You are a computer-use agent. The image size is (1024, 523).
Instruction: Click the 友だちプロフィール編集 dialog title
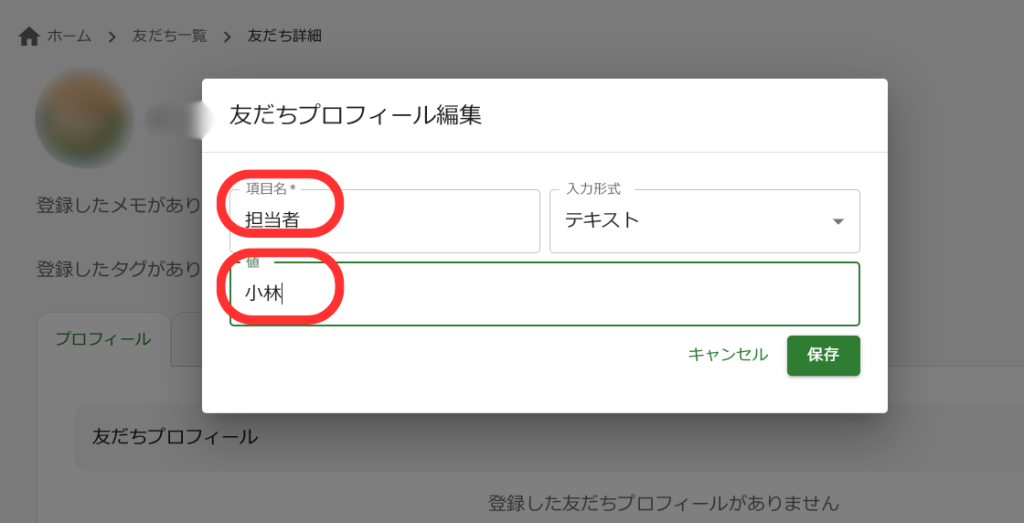pyautogui.click(x=356, y=115)
